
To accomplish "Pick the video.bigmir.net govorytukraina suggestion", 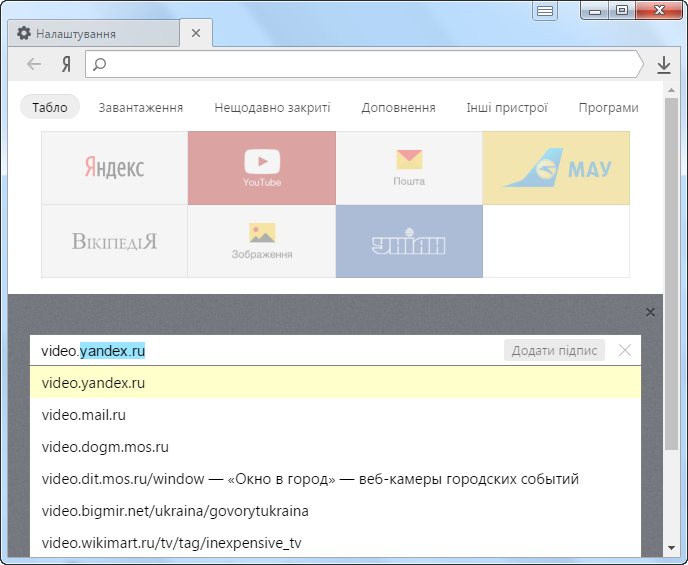I will pyautogui.click(x=335, y=511).
